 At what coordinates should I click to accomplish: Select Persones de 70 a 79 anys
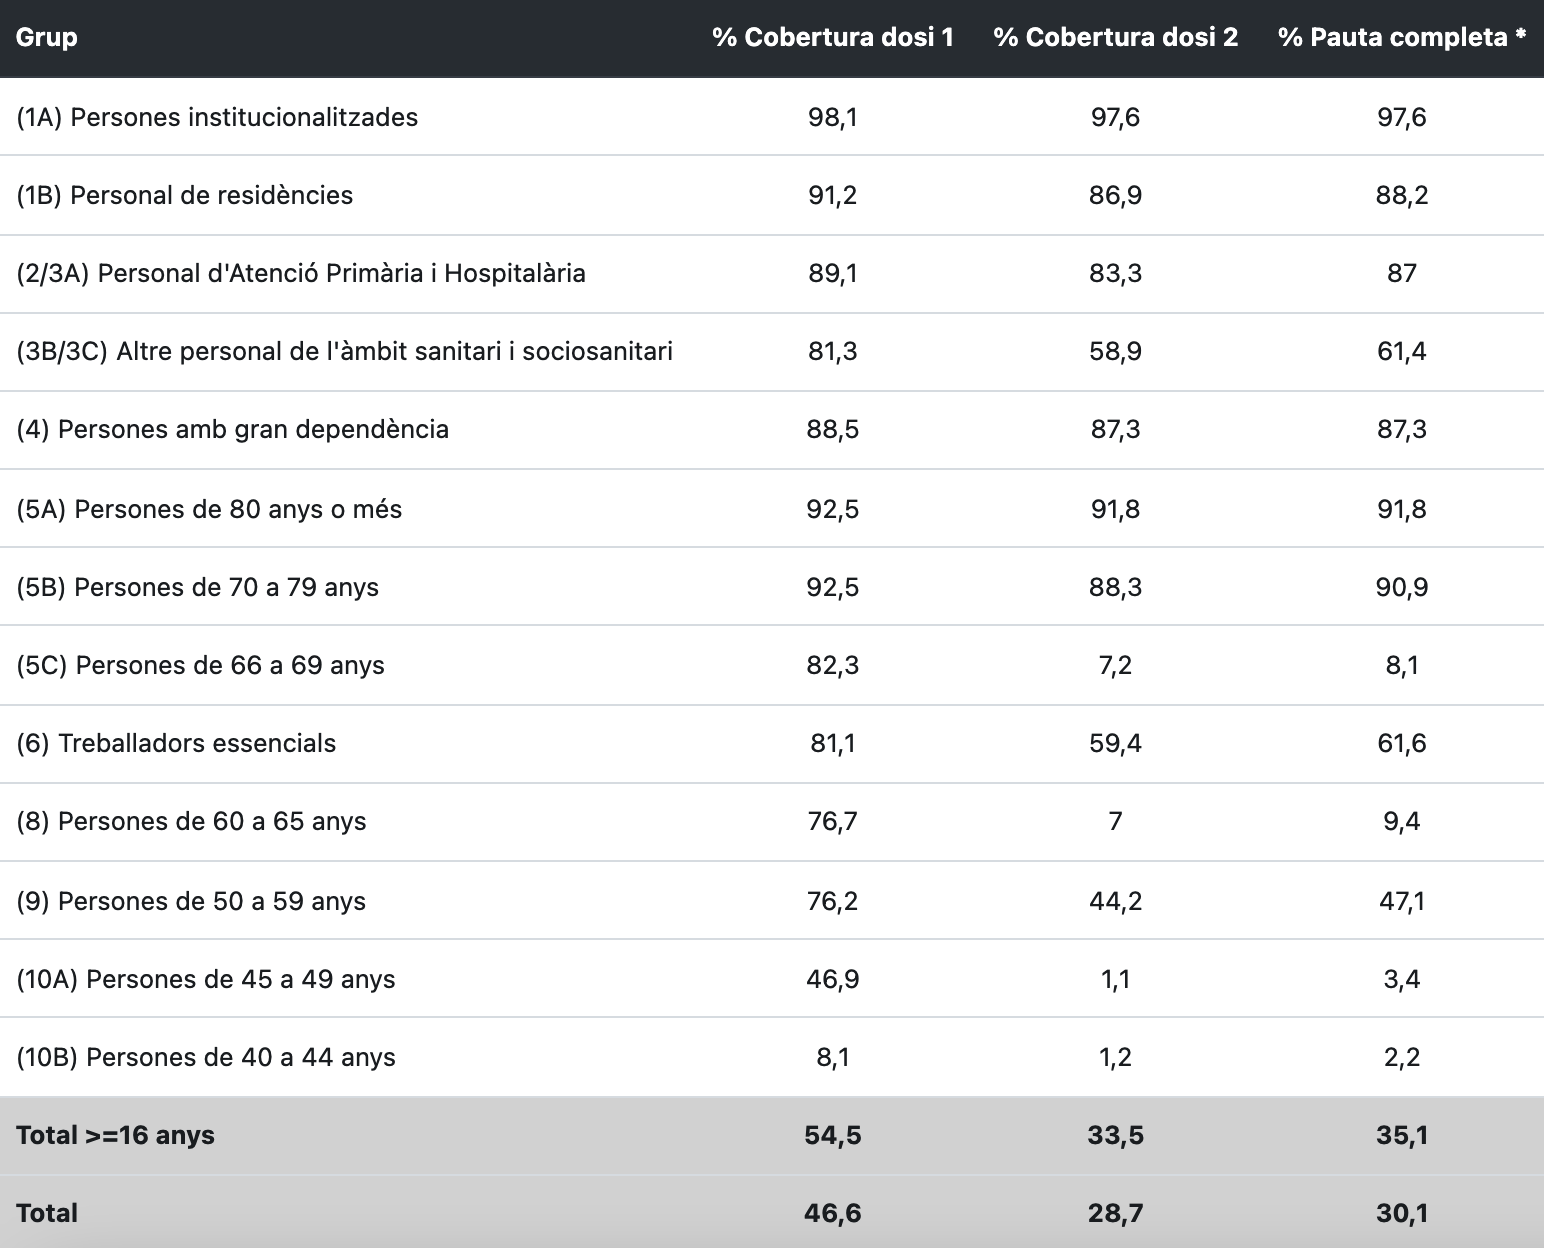pyautogui.click(x=197, y=587)
